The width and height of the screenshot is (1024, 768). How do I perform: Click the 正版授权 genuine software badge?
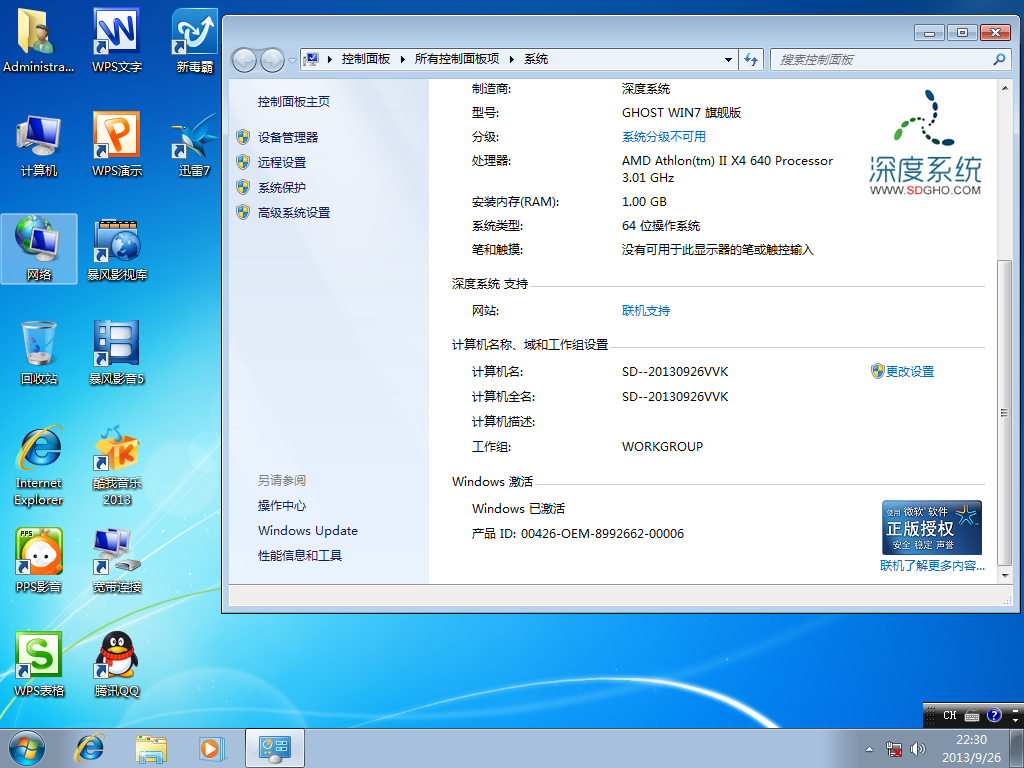tap(932, 528)
